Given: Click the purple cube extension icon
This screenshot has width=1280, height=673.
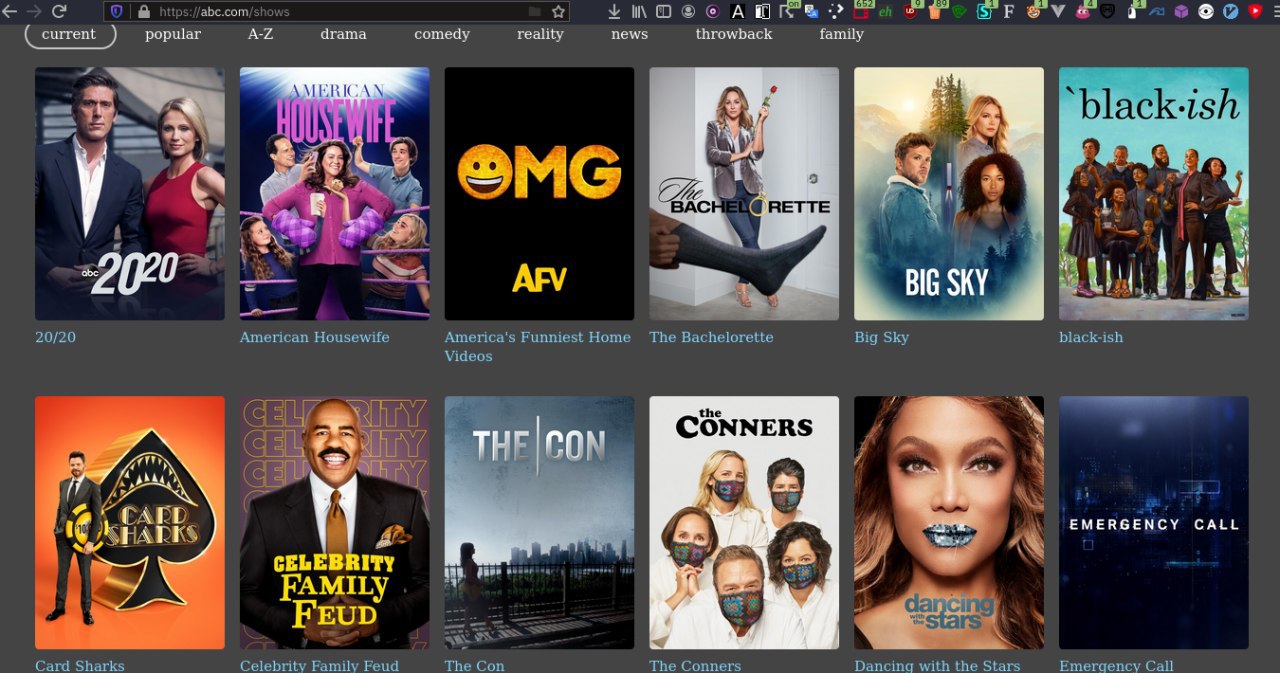Looking at the screenshot, I should point(1181,11).
